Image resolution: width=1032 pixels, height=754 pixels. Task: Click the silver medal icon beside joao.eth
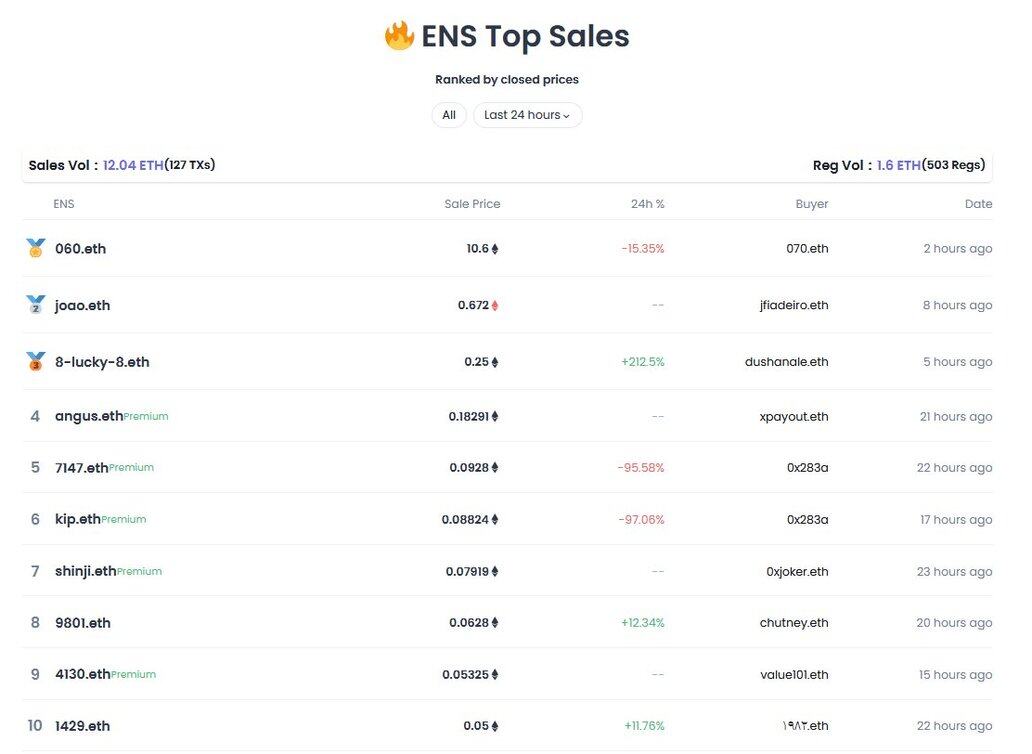point(36,305)
